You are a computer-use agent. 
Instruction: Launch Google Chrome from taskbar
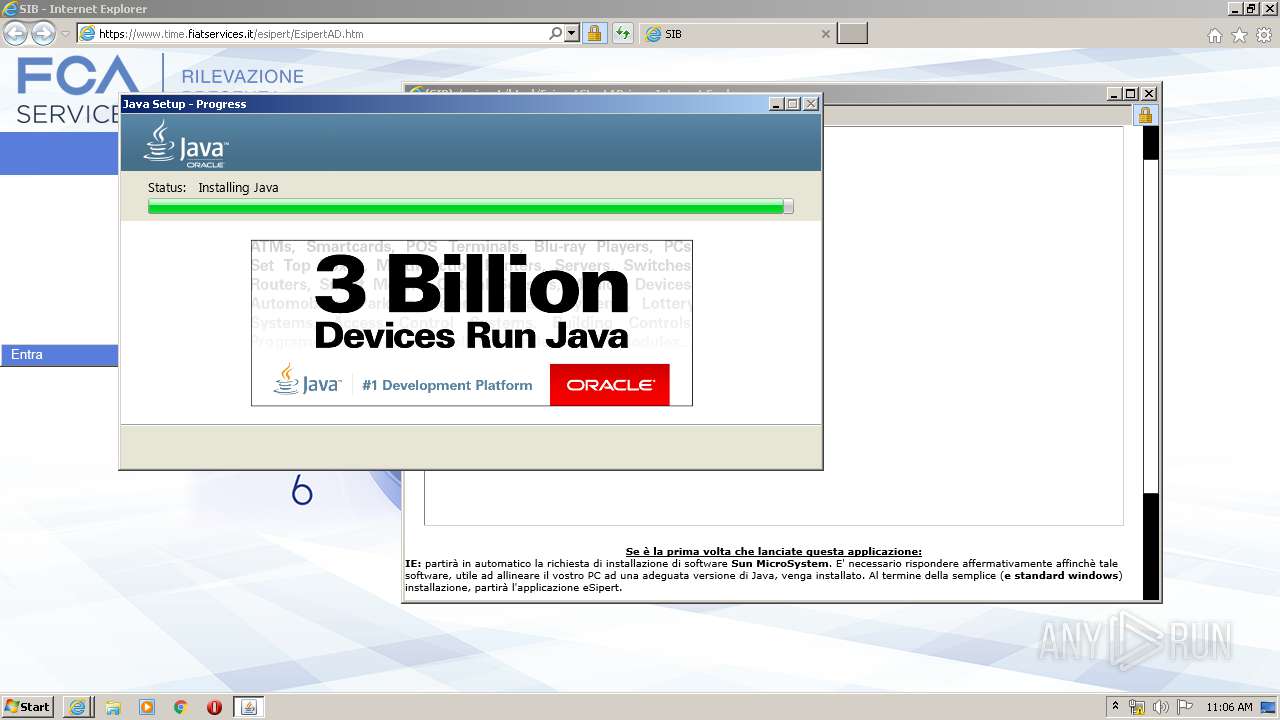[x=181, y=707]
